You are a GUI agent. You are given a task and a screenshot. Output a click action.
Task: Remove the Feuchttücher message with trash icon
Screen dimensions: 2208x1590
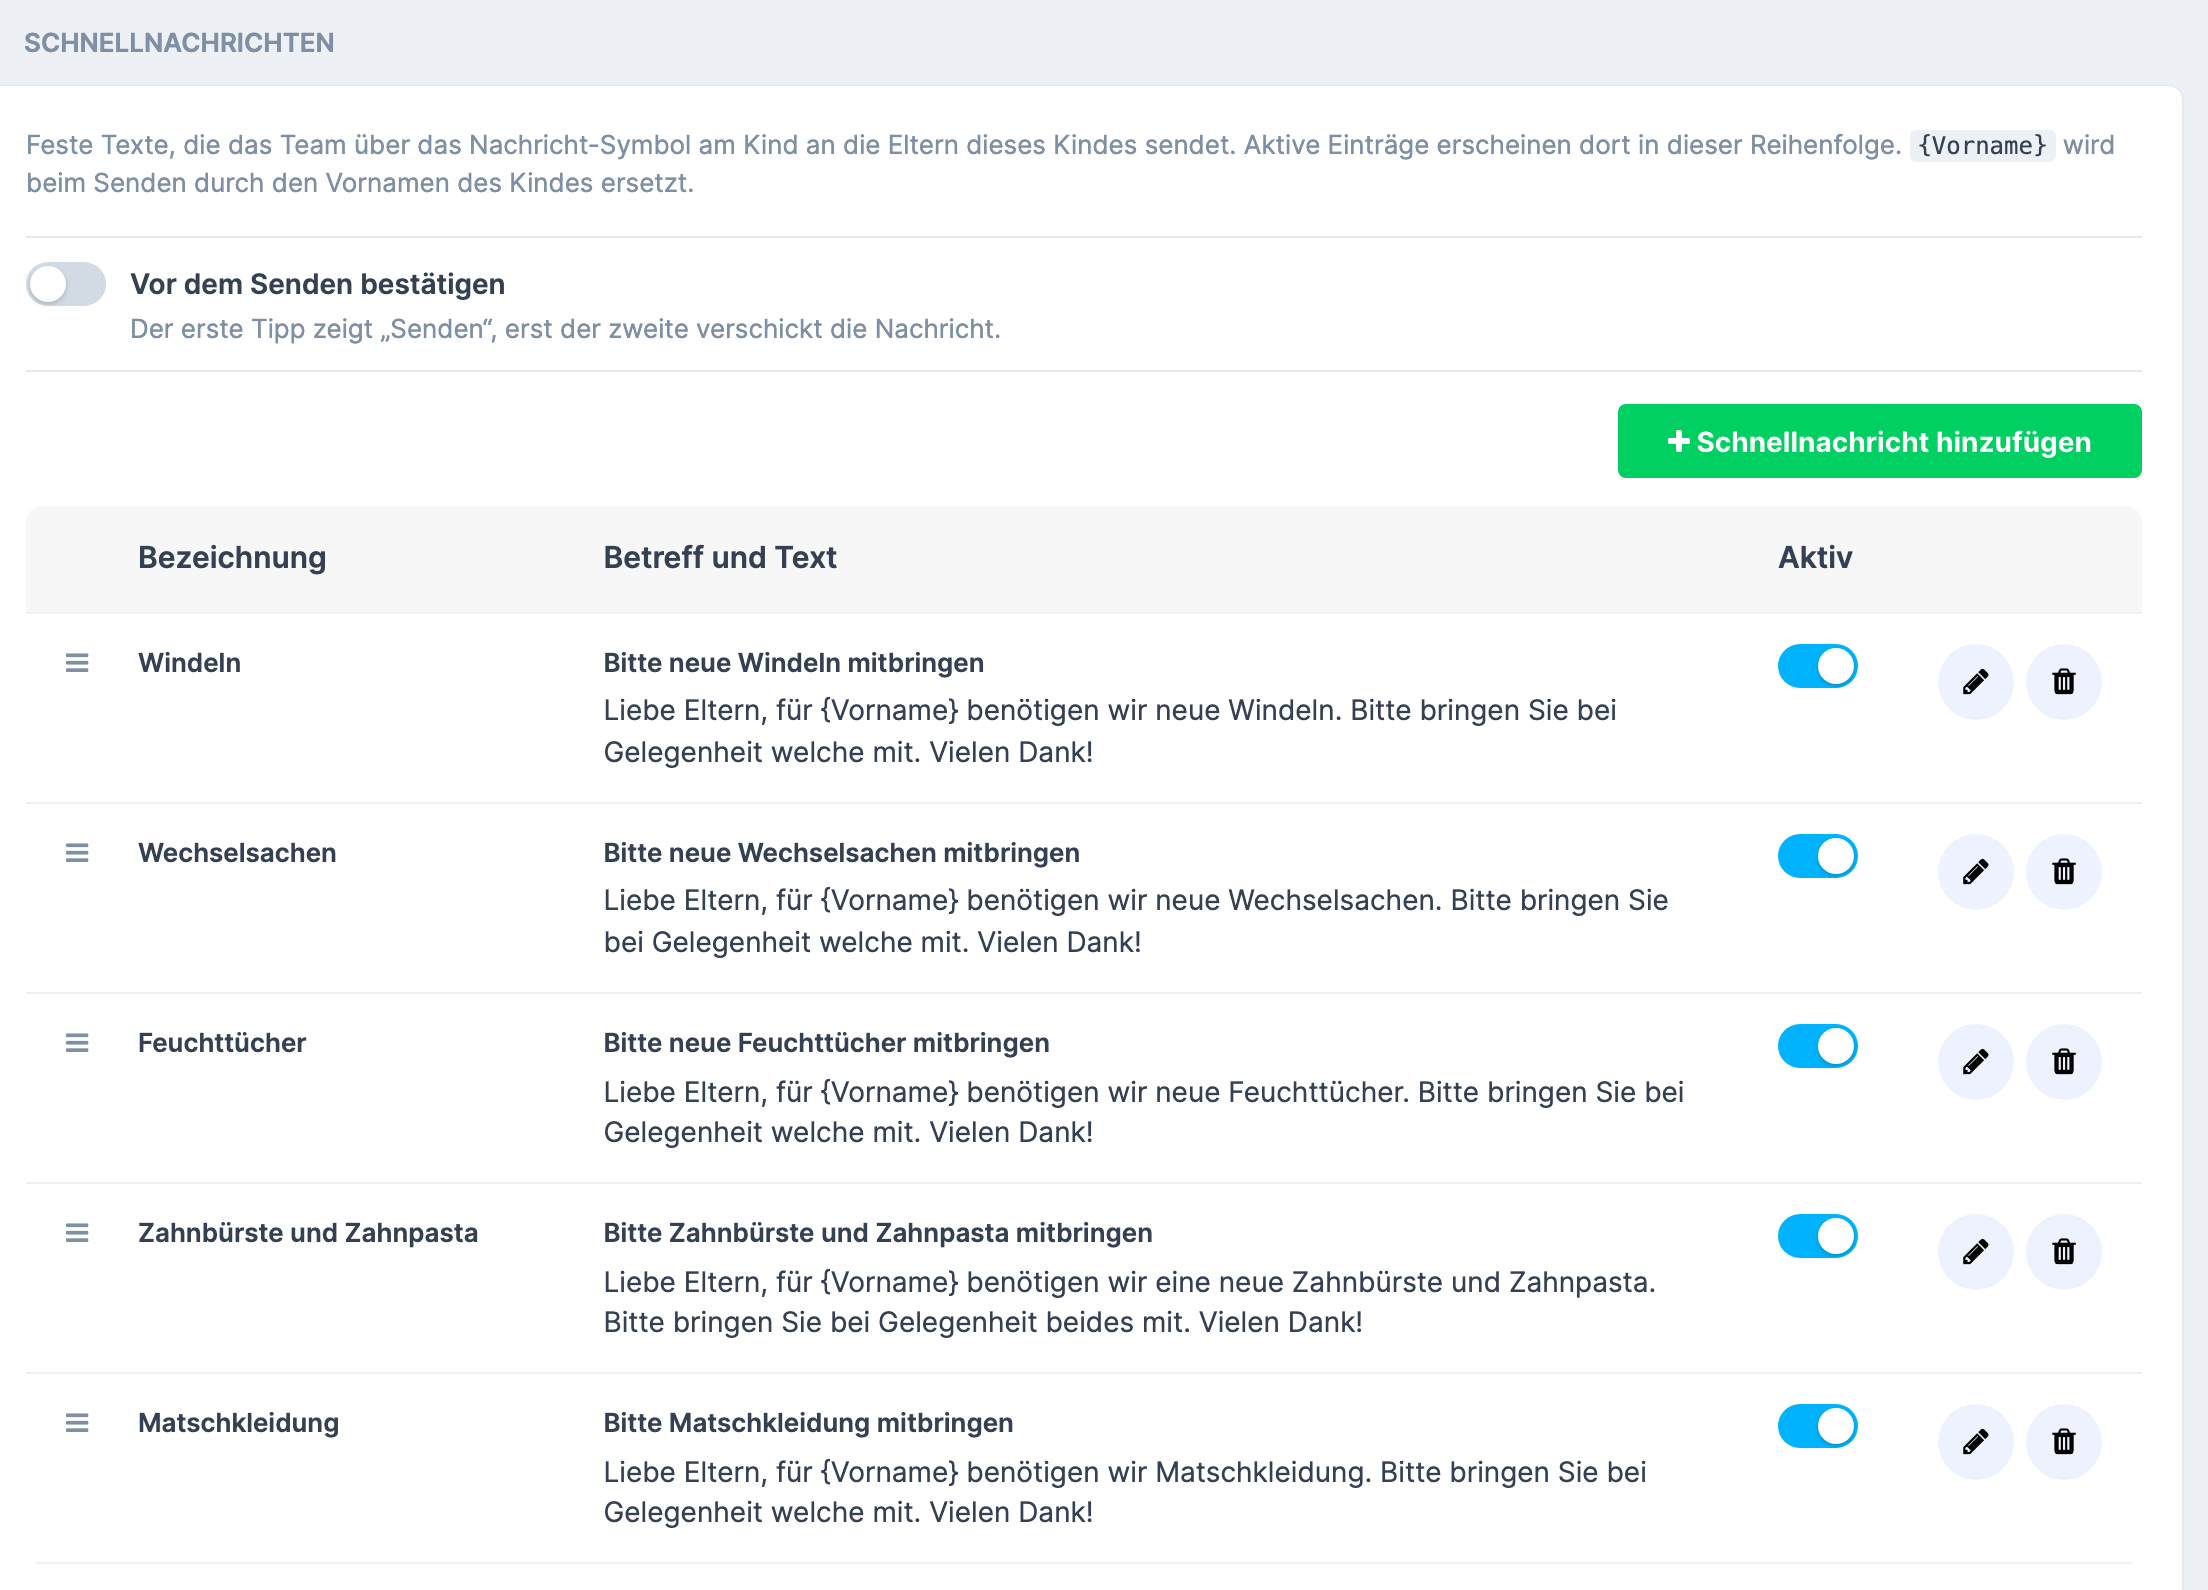[x=2063, y=1062]
